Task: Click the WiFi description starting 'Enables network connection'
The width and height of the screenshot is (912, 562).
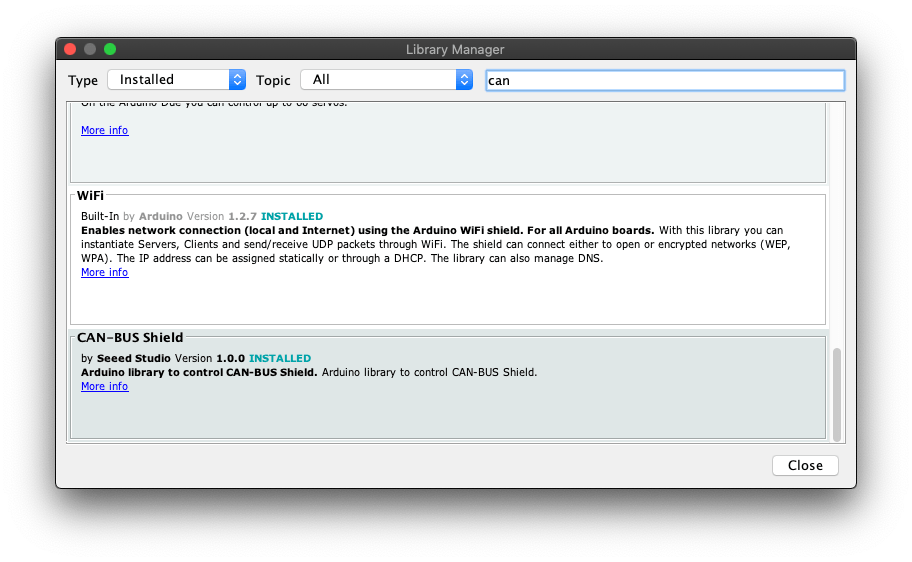Action: [436, 244]
